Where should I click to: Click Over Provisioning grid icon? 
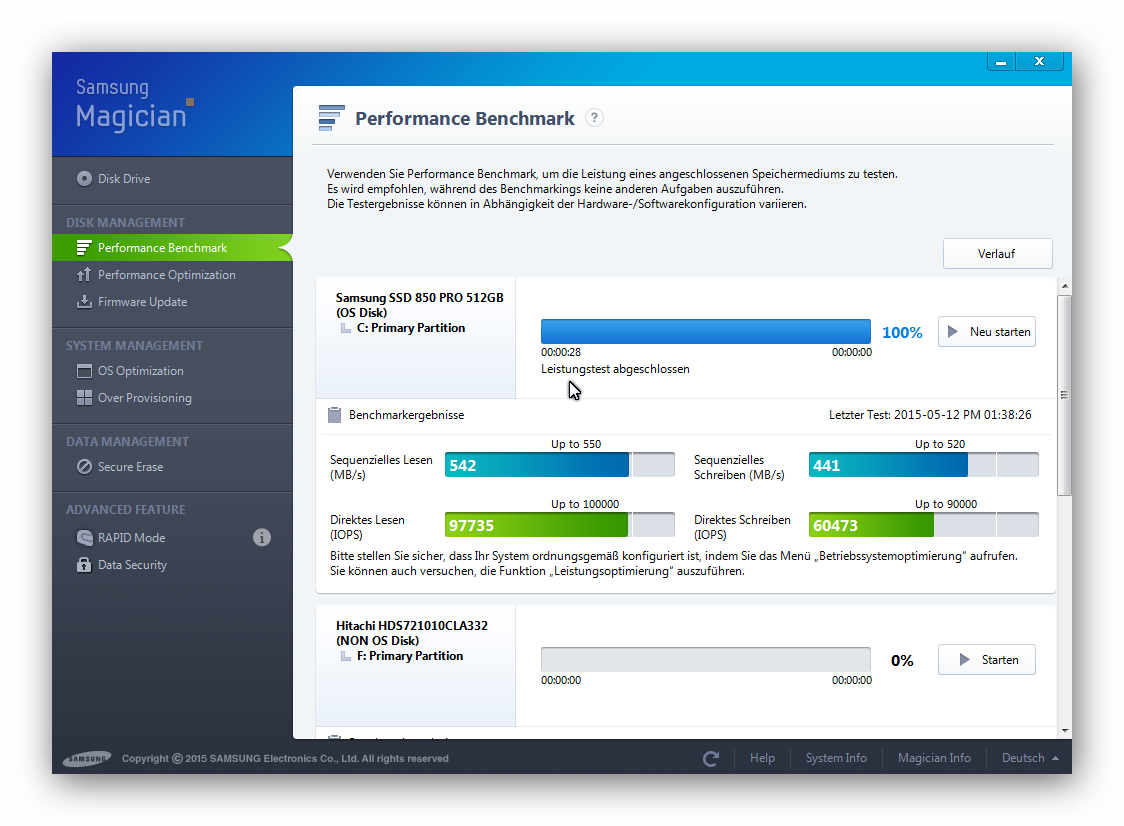click(x=84, y=398)
